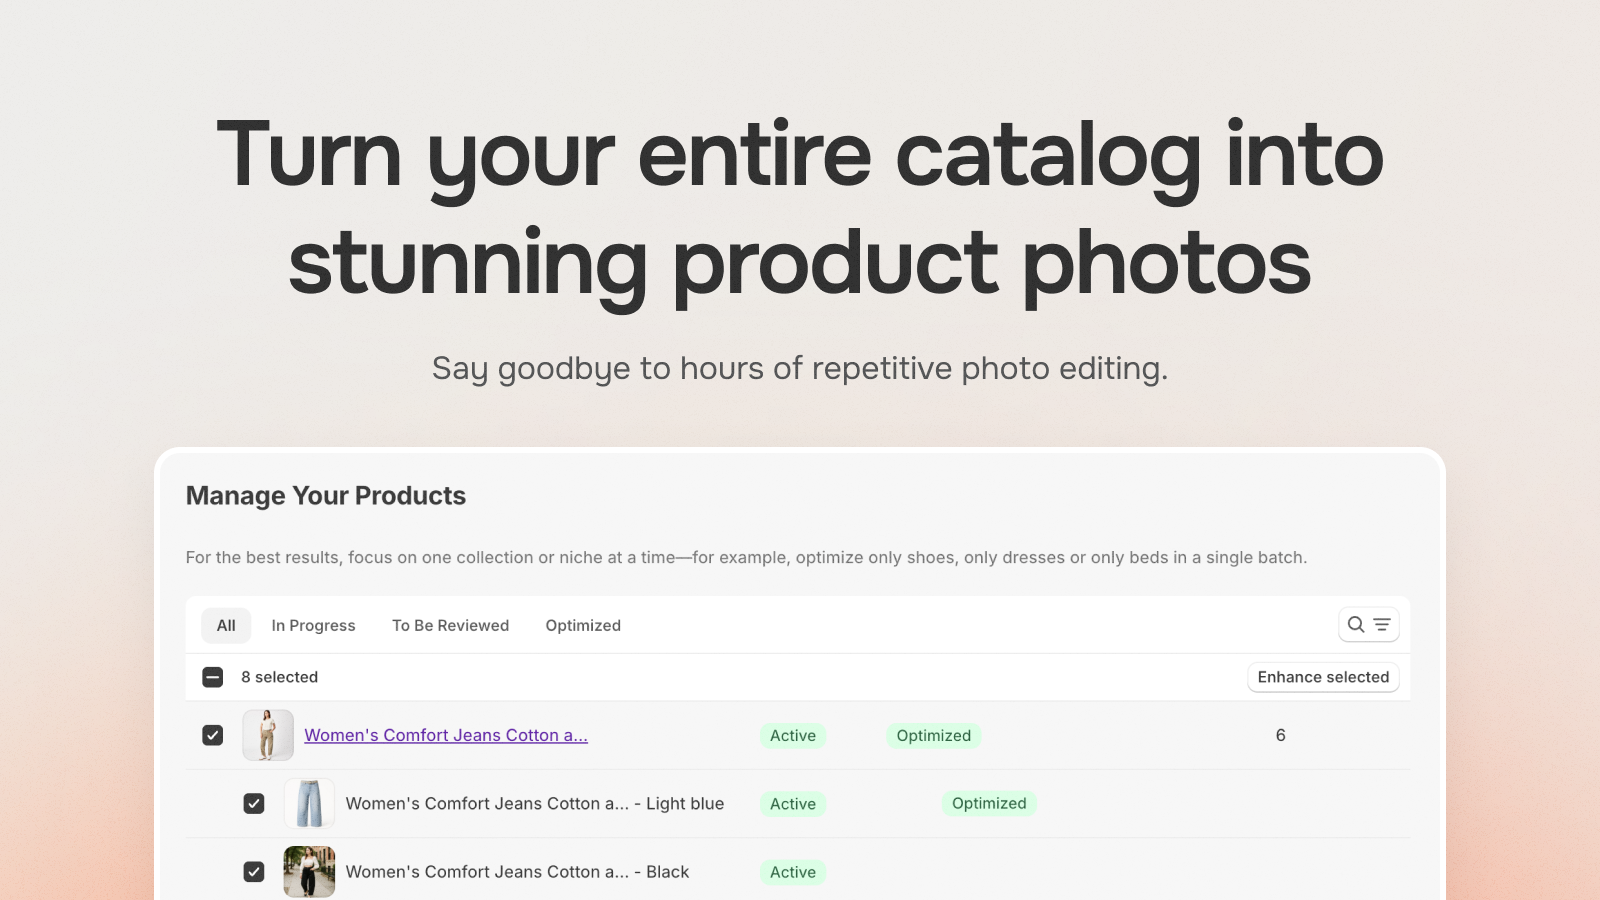The image size is (1600, 900).
Task: Uncheck the Light blue variant checkbox
Action: [254, 803]
